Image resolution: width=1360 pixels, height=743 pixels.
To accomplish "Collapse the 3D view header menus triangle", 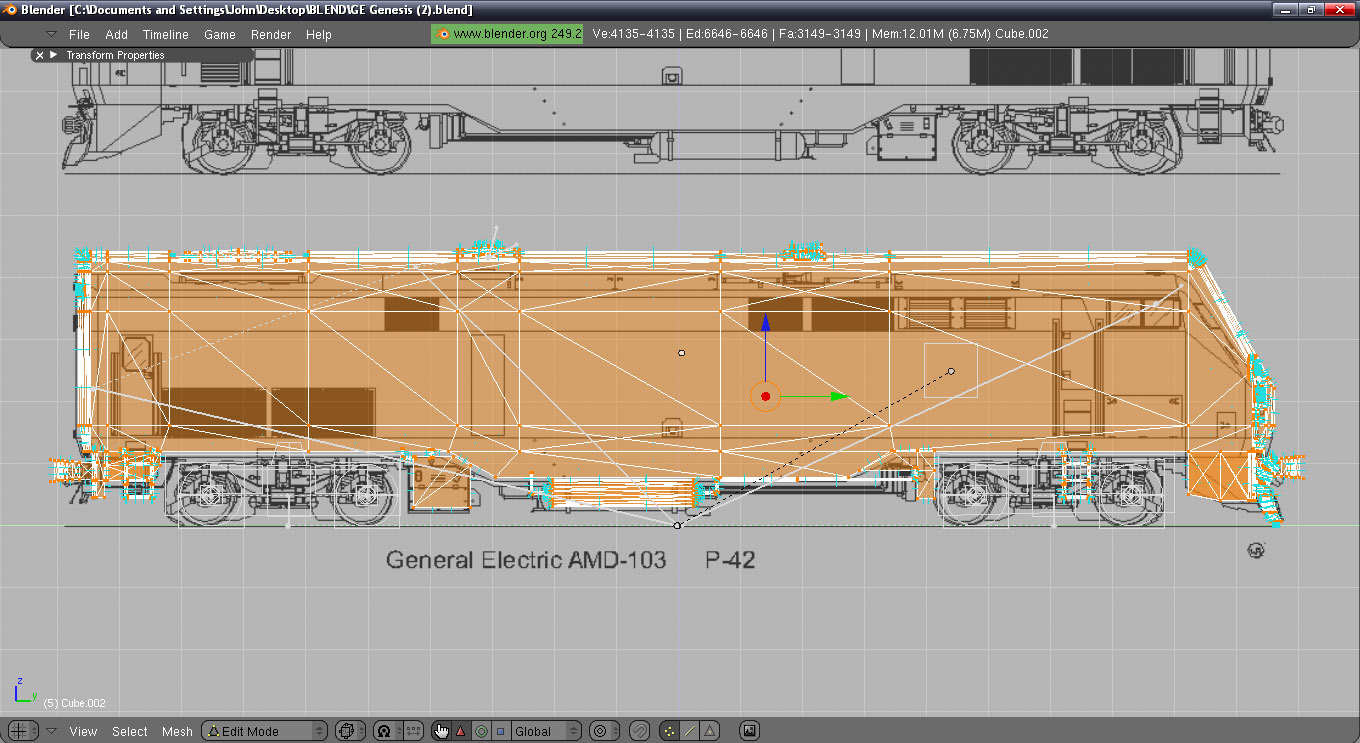I will [x=51, y=731].
